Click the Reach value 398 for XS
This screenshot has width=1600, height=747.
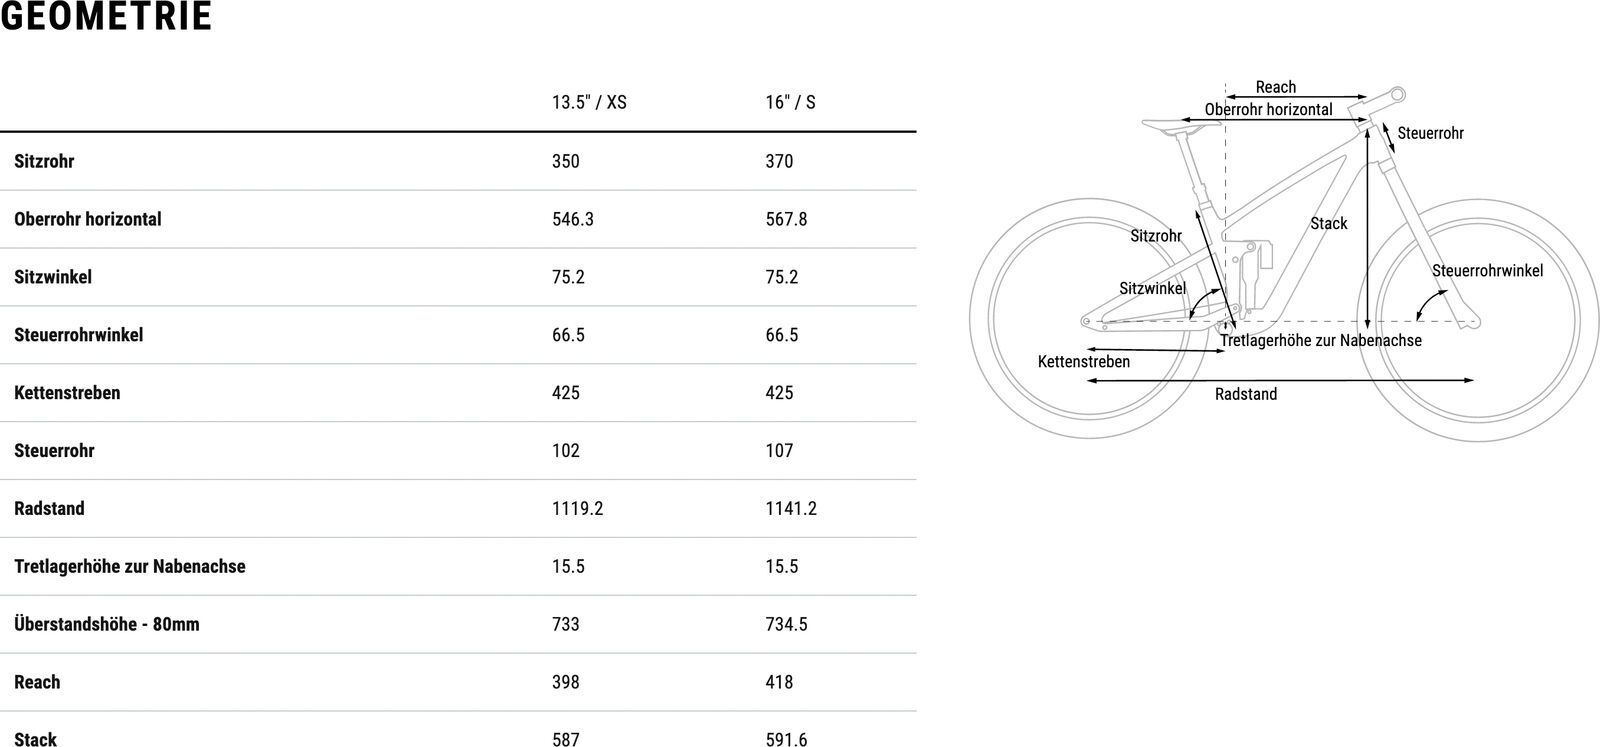pyautogui.click(x=566, y=682)
